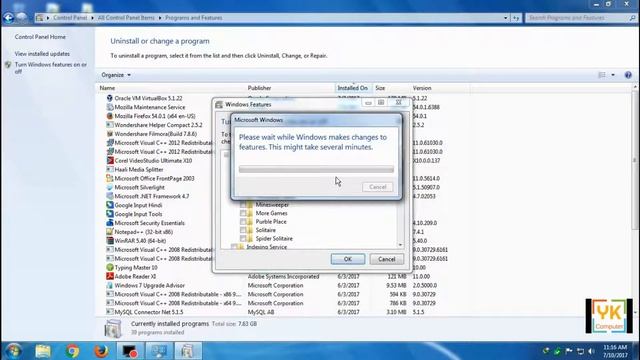Click Cancel at bottom of Windows Features
640x360 pixels.
387,259
